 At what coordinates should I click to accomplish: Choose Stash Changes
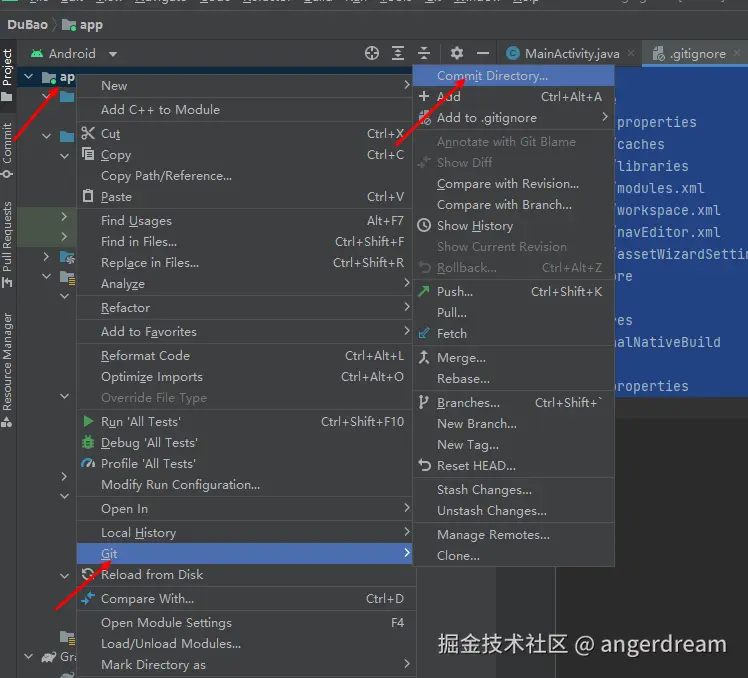(513, 490)
